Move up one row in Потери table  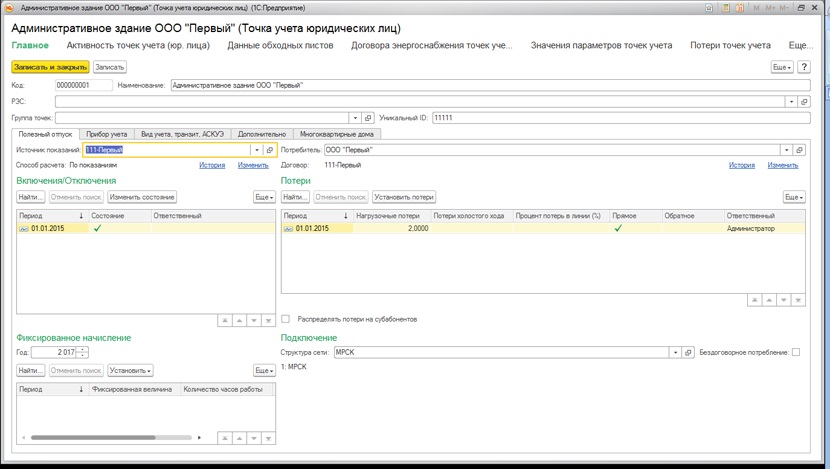(x=769, y=300)
